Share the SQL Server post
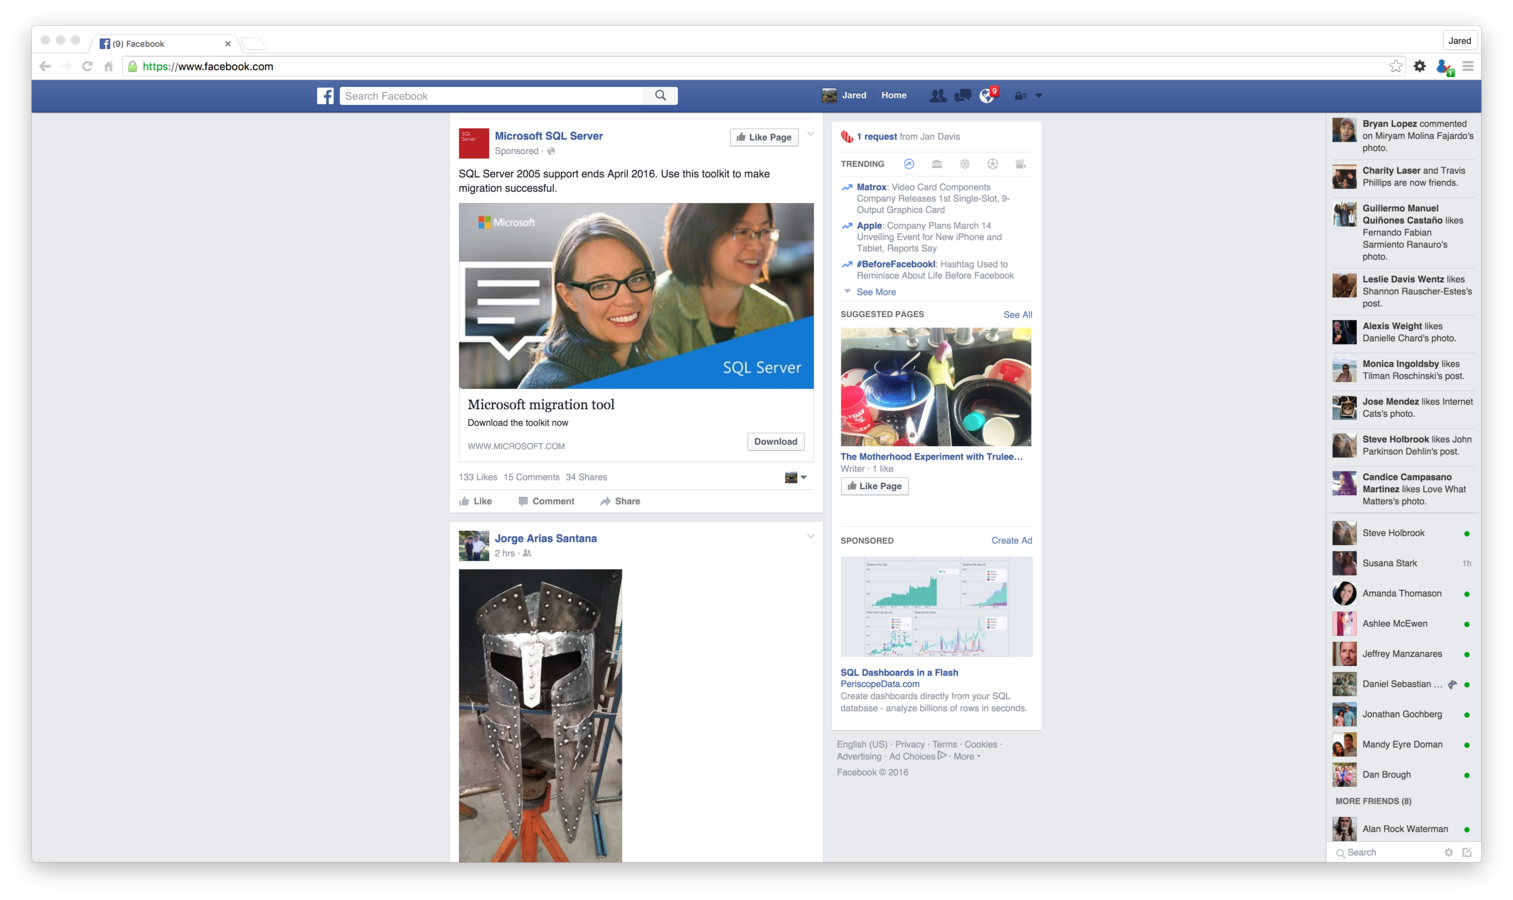1513x900 pixels. tap(620, 502)
